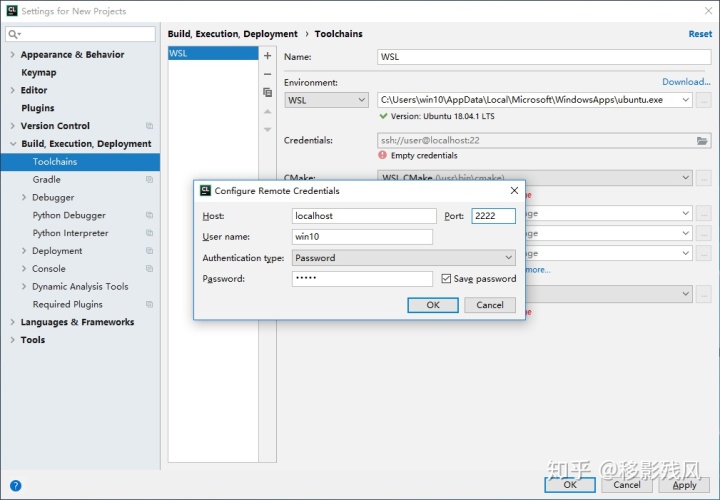The image size is (720, 500).
Task: Click the help question mark icon
Action: (x=16, y=485)
